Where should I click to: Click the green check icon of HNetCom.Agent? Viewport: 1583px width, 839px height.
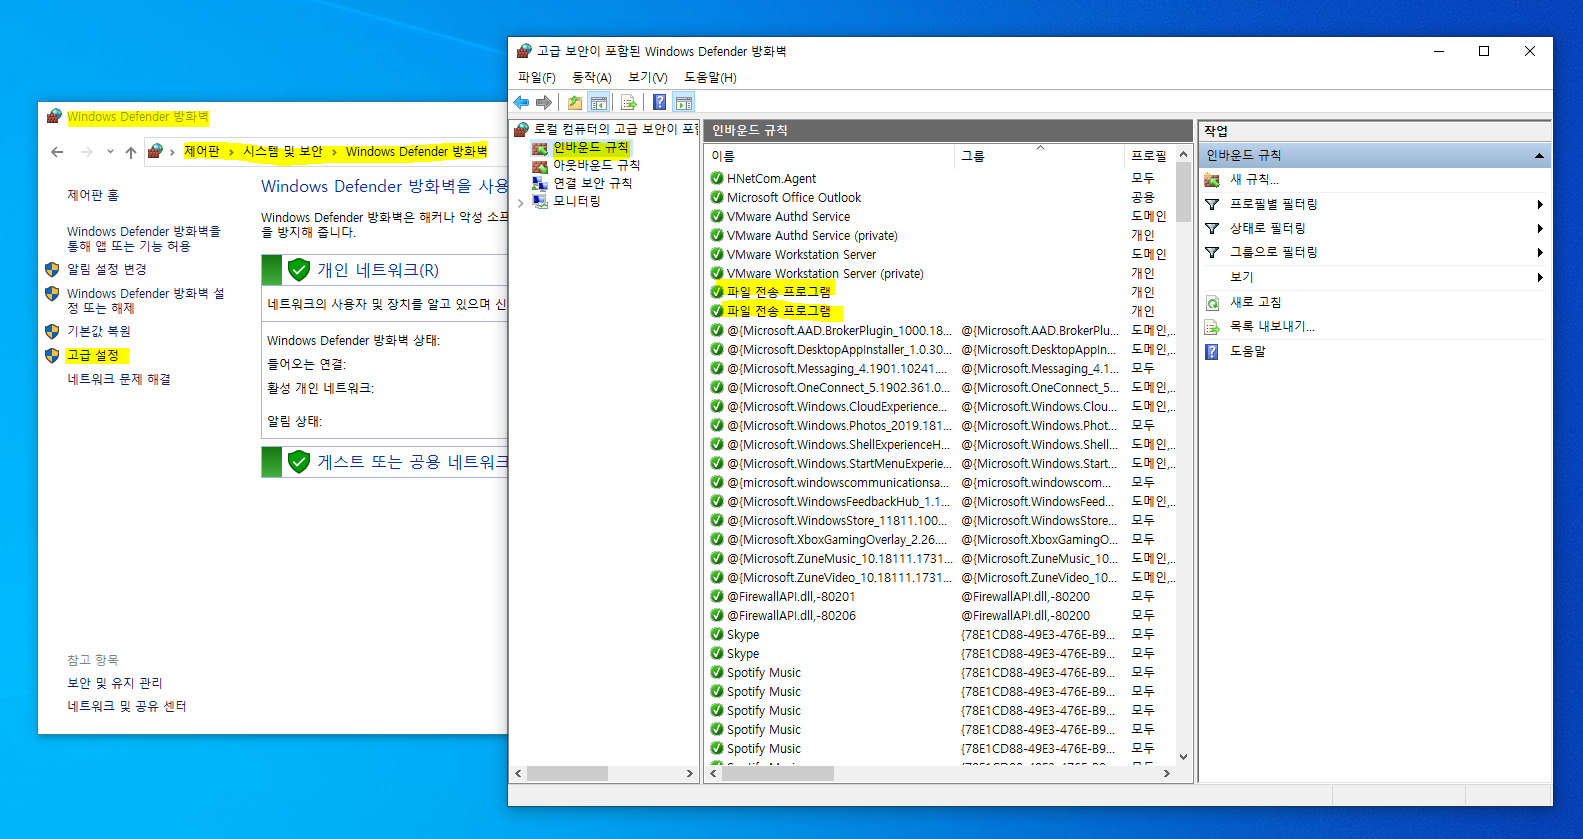pos(717,178)
